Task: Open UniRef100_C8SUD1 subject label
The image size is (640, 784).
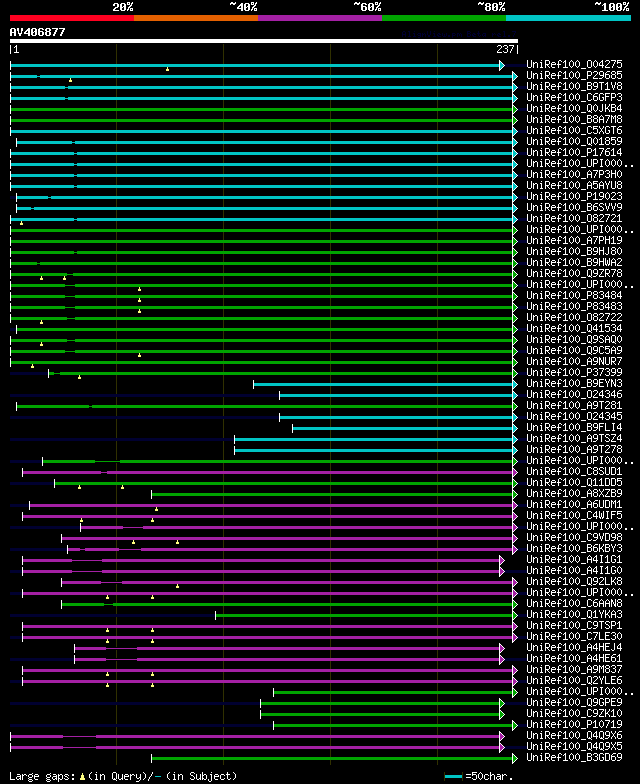Action: (574, 472)
